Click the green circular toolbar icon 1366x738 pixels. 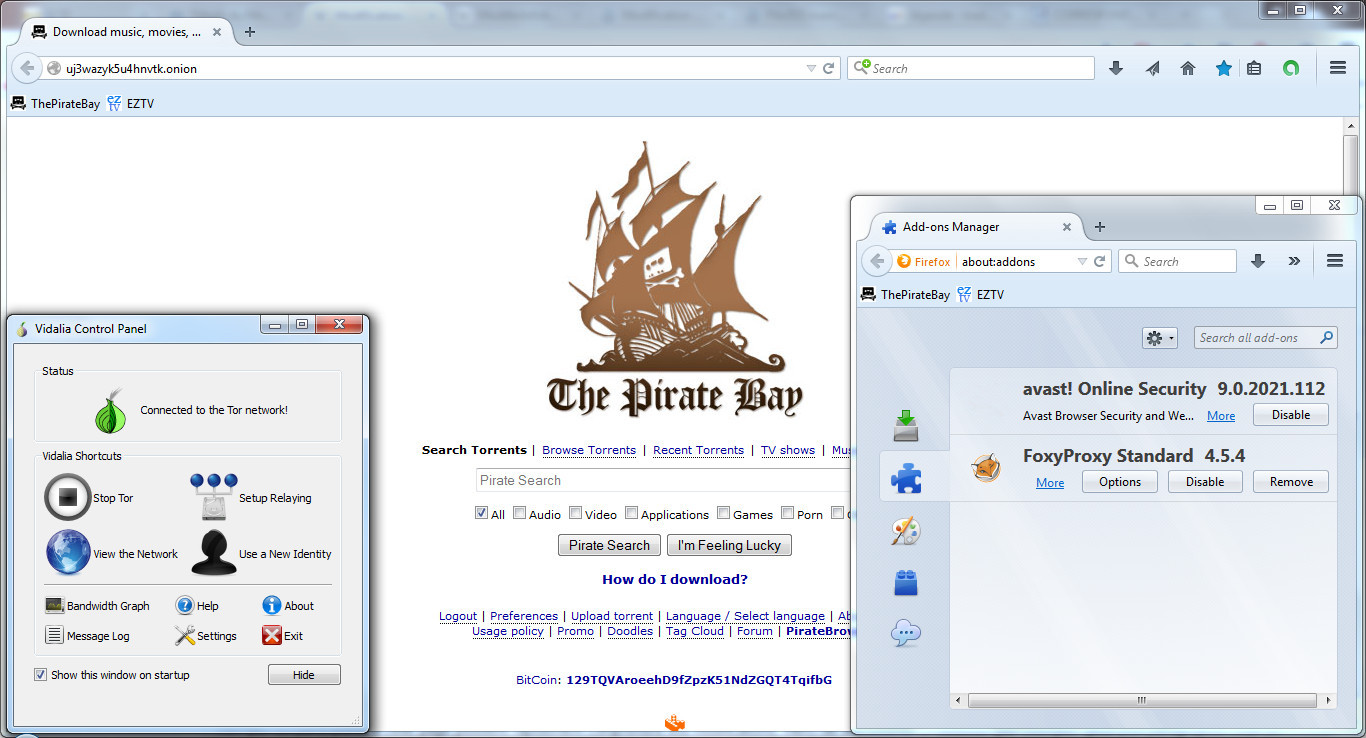click(x=1291, y=68)
